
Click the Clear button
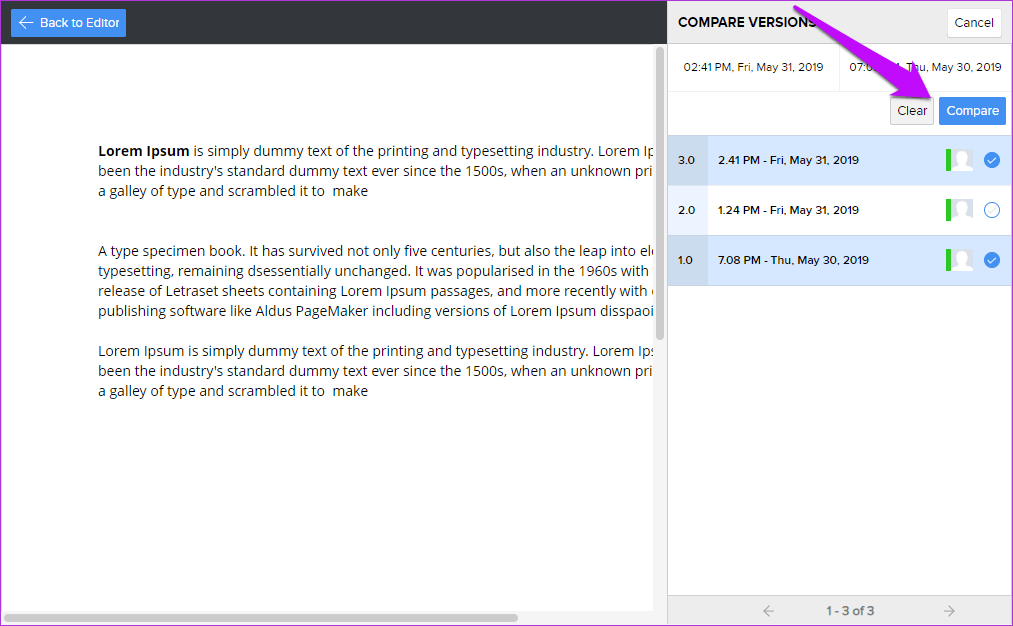tap(911, 111)
